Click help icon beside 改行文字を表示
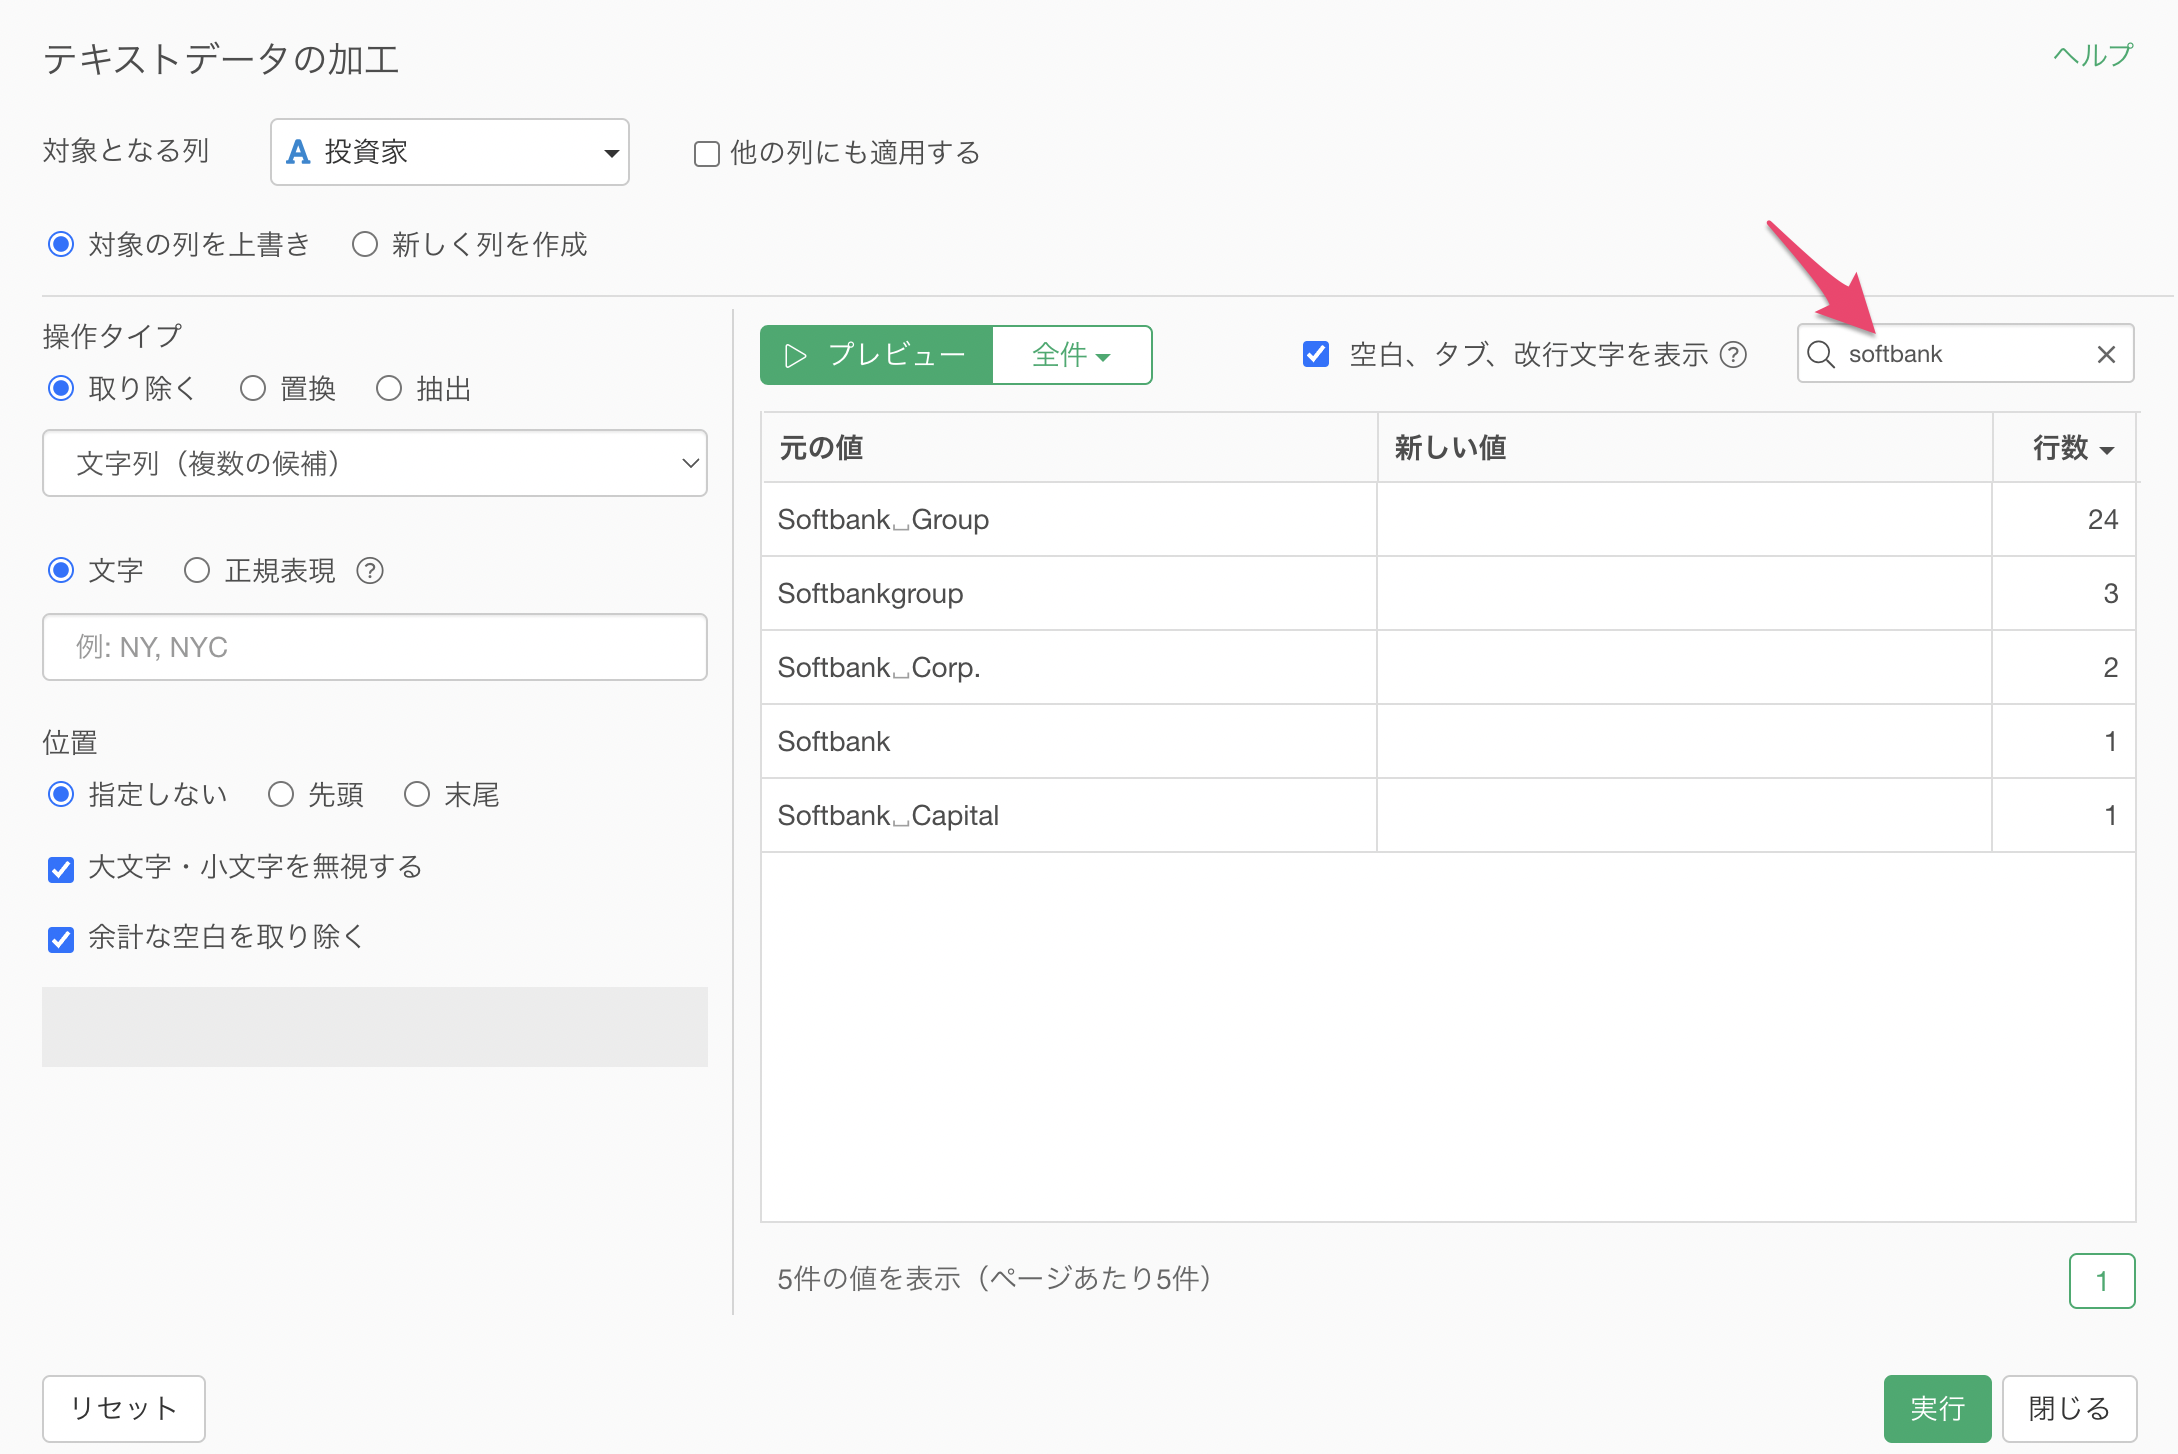 tap(1733, 354)
